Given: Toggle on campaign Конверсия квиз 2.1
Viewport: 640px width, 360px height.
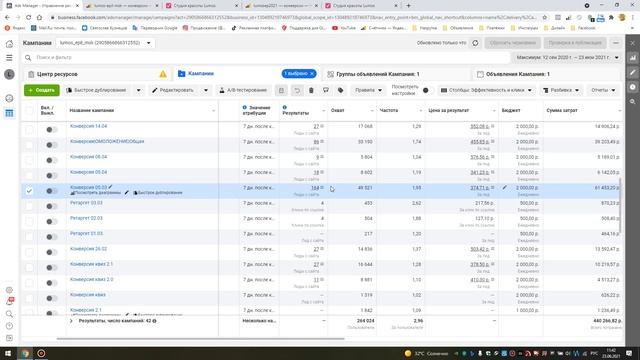Looking at the screenshot, I should pyautogui.click(x=51, y=268).
